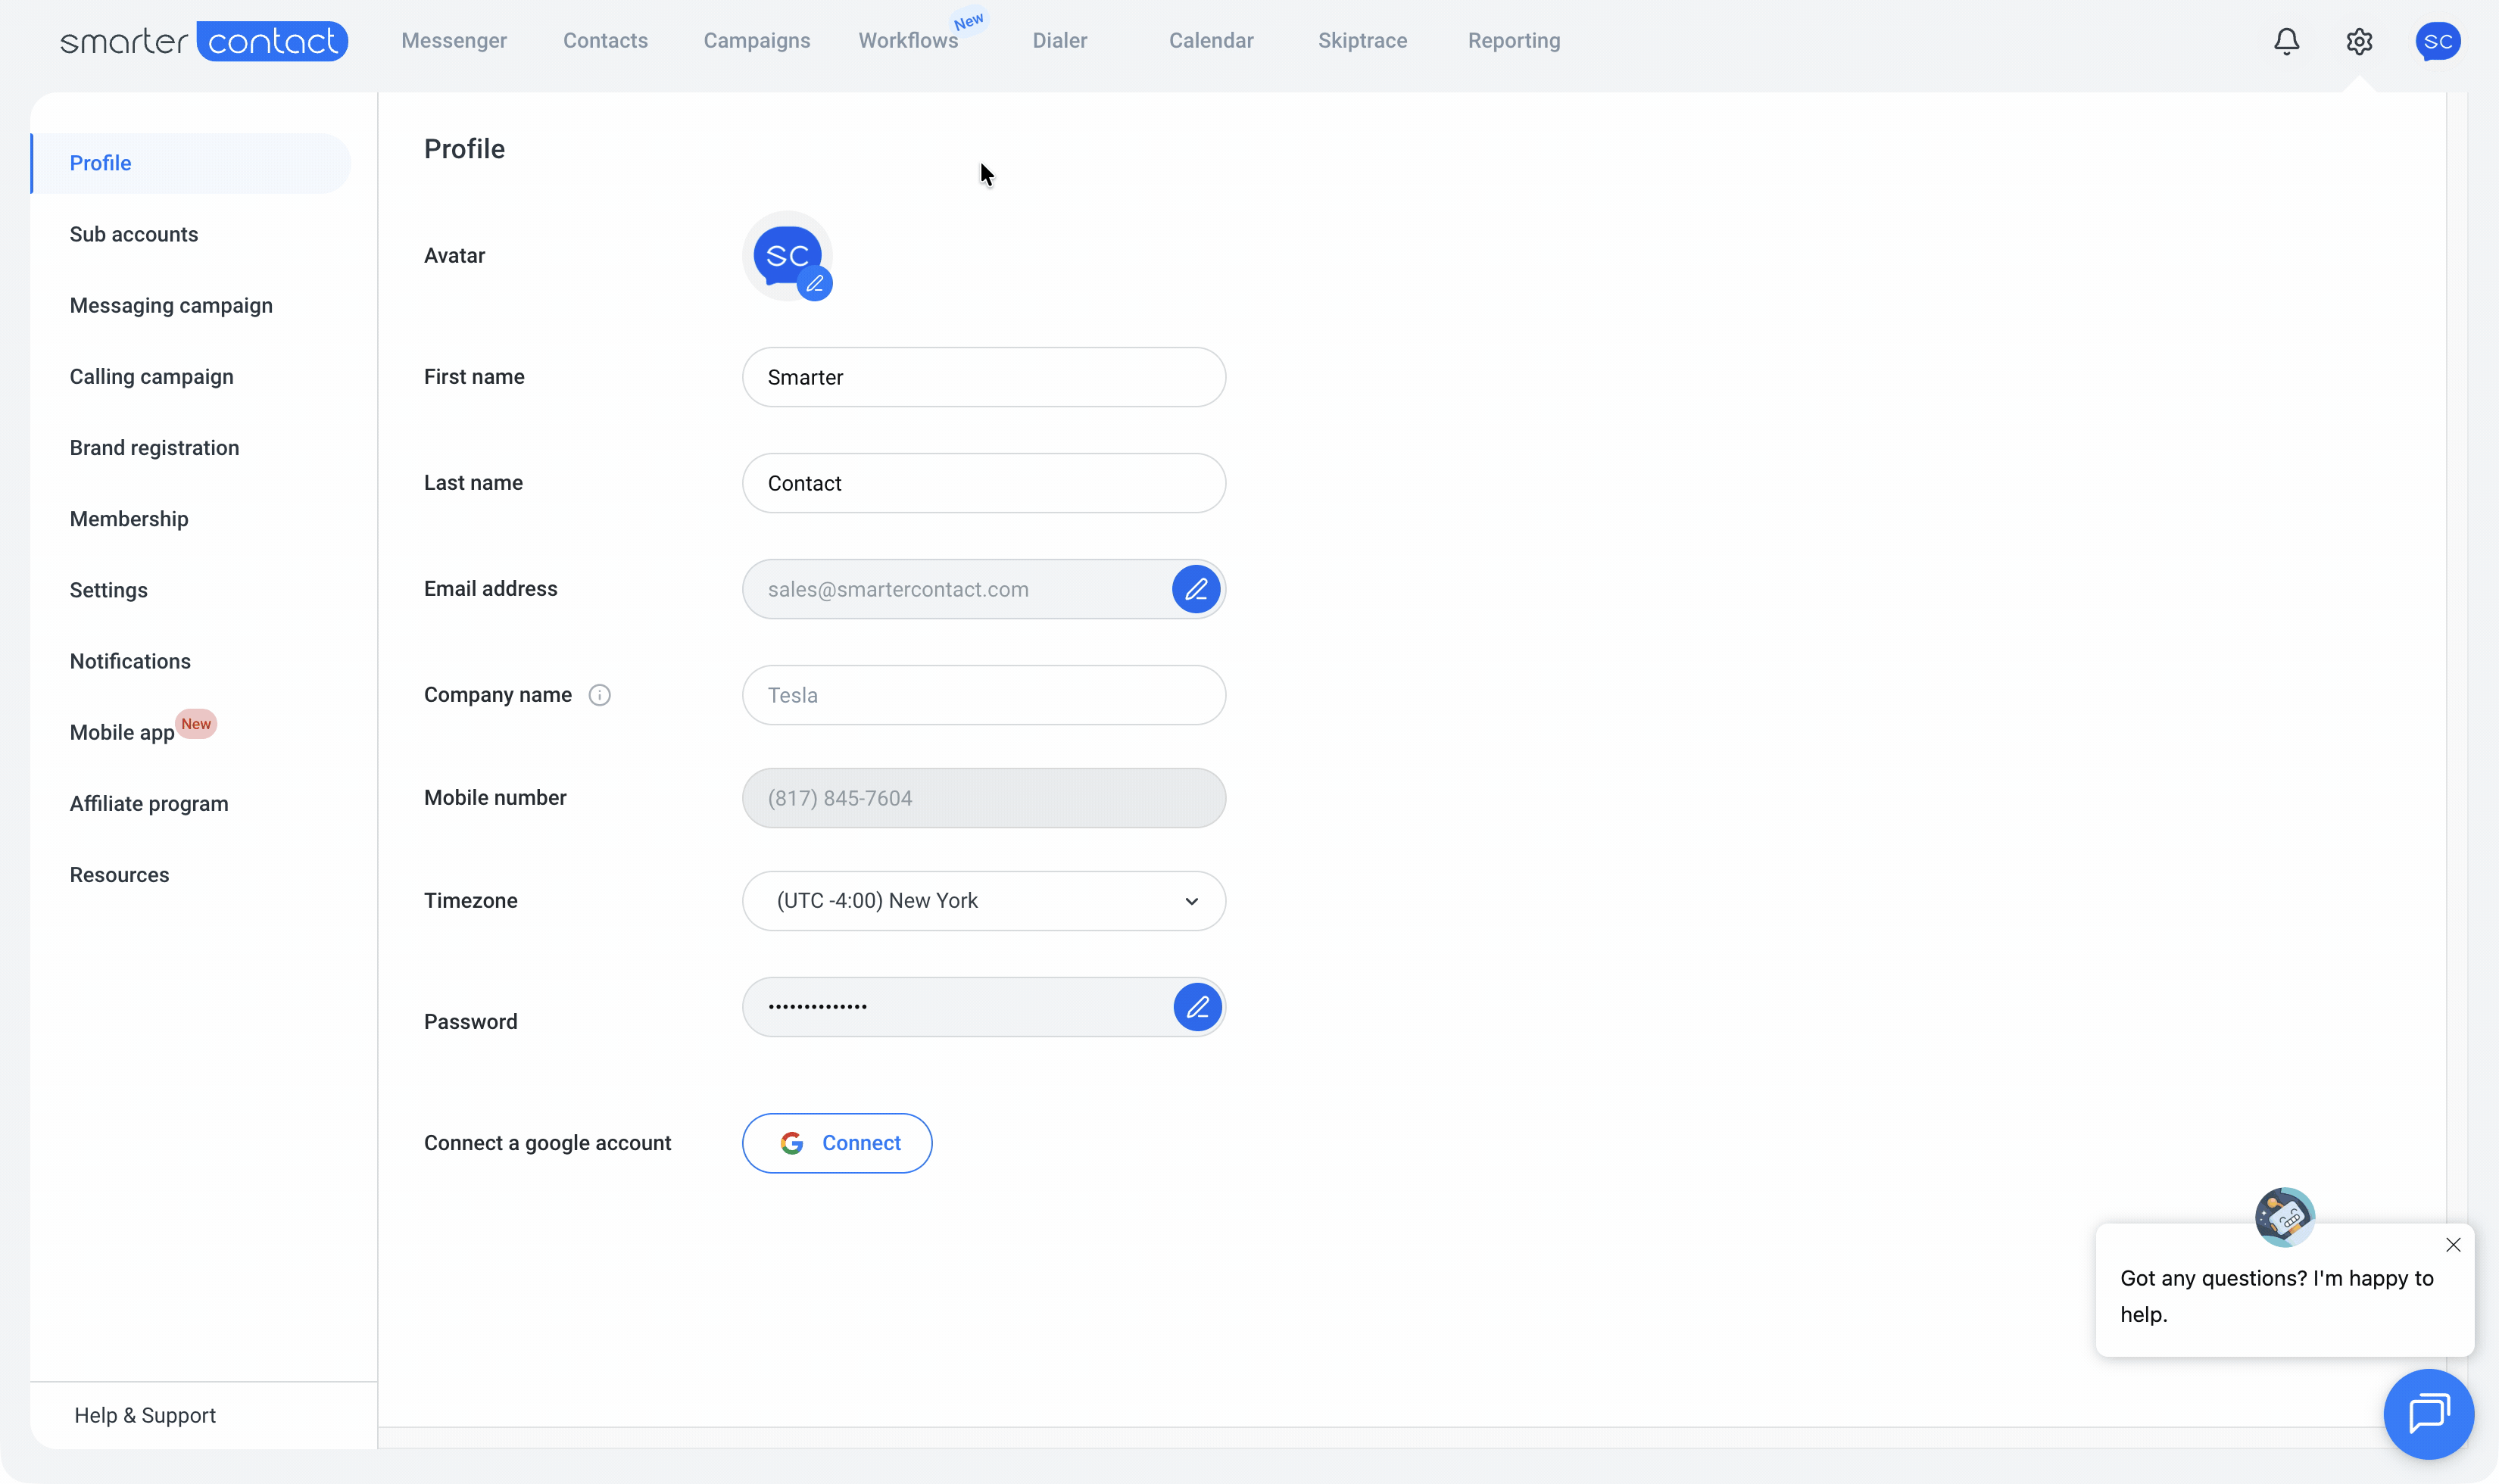Open the Calendar page
The height and width of the screenshot is (1484, 2499).
(x=1211, y=41)
